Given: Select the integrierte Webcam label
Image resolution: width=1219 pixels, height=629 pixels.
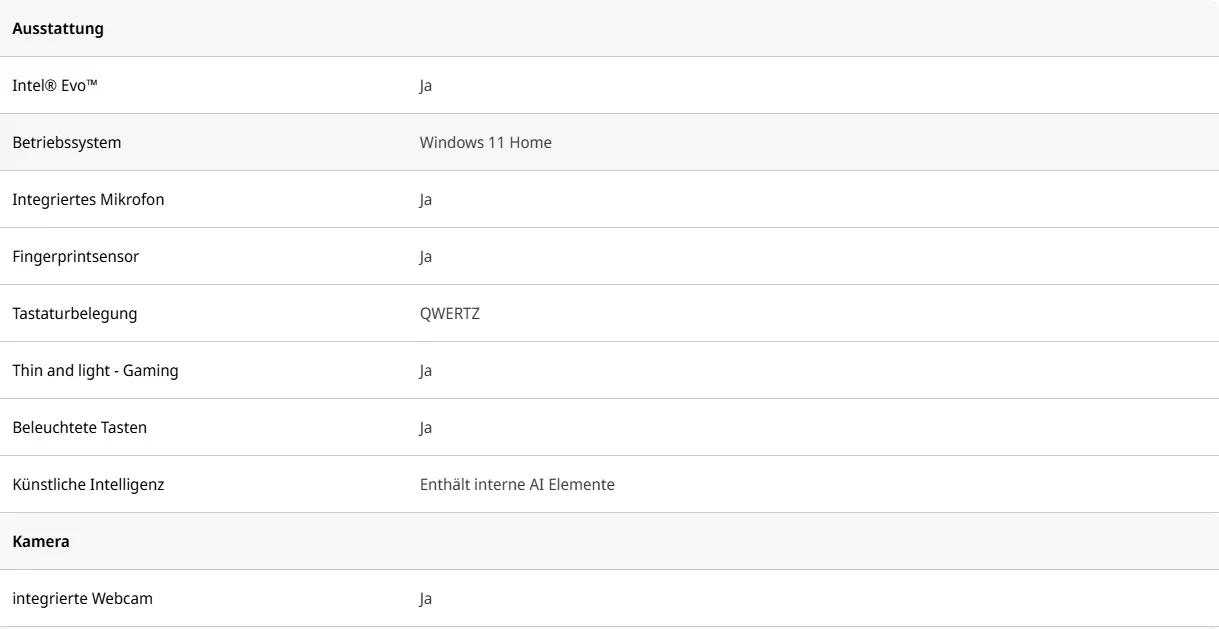Looking at the screenshot, I should coord(82,599).
